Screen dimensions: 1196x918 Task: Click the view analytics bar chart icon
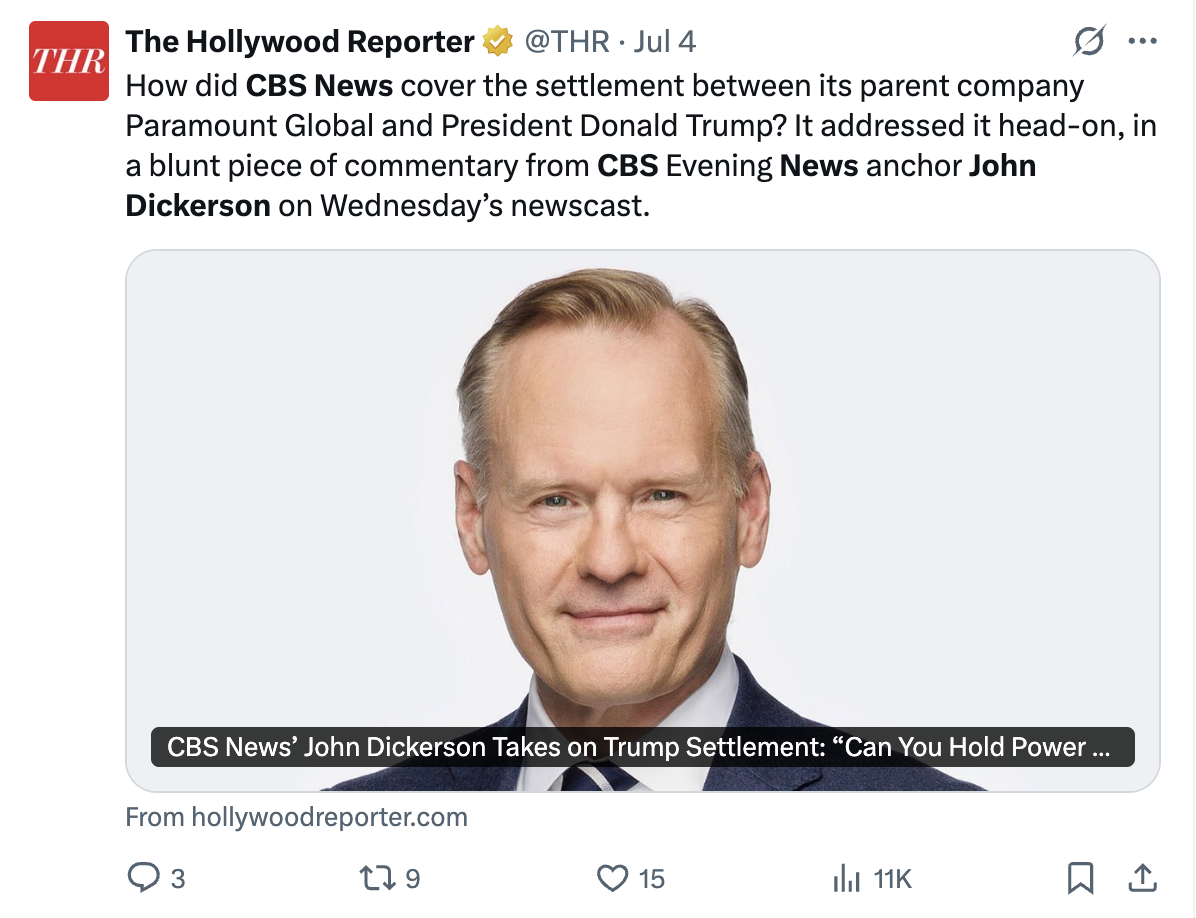tap(846, 878)
